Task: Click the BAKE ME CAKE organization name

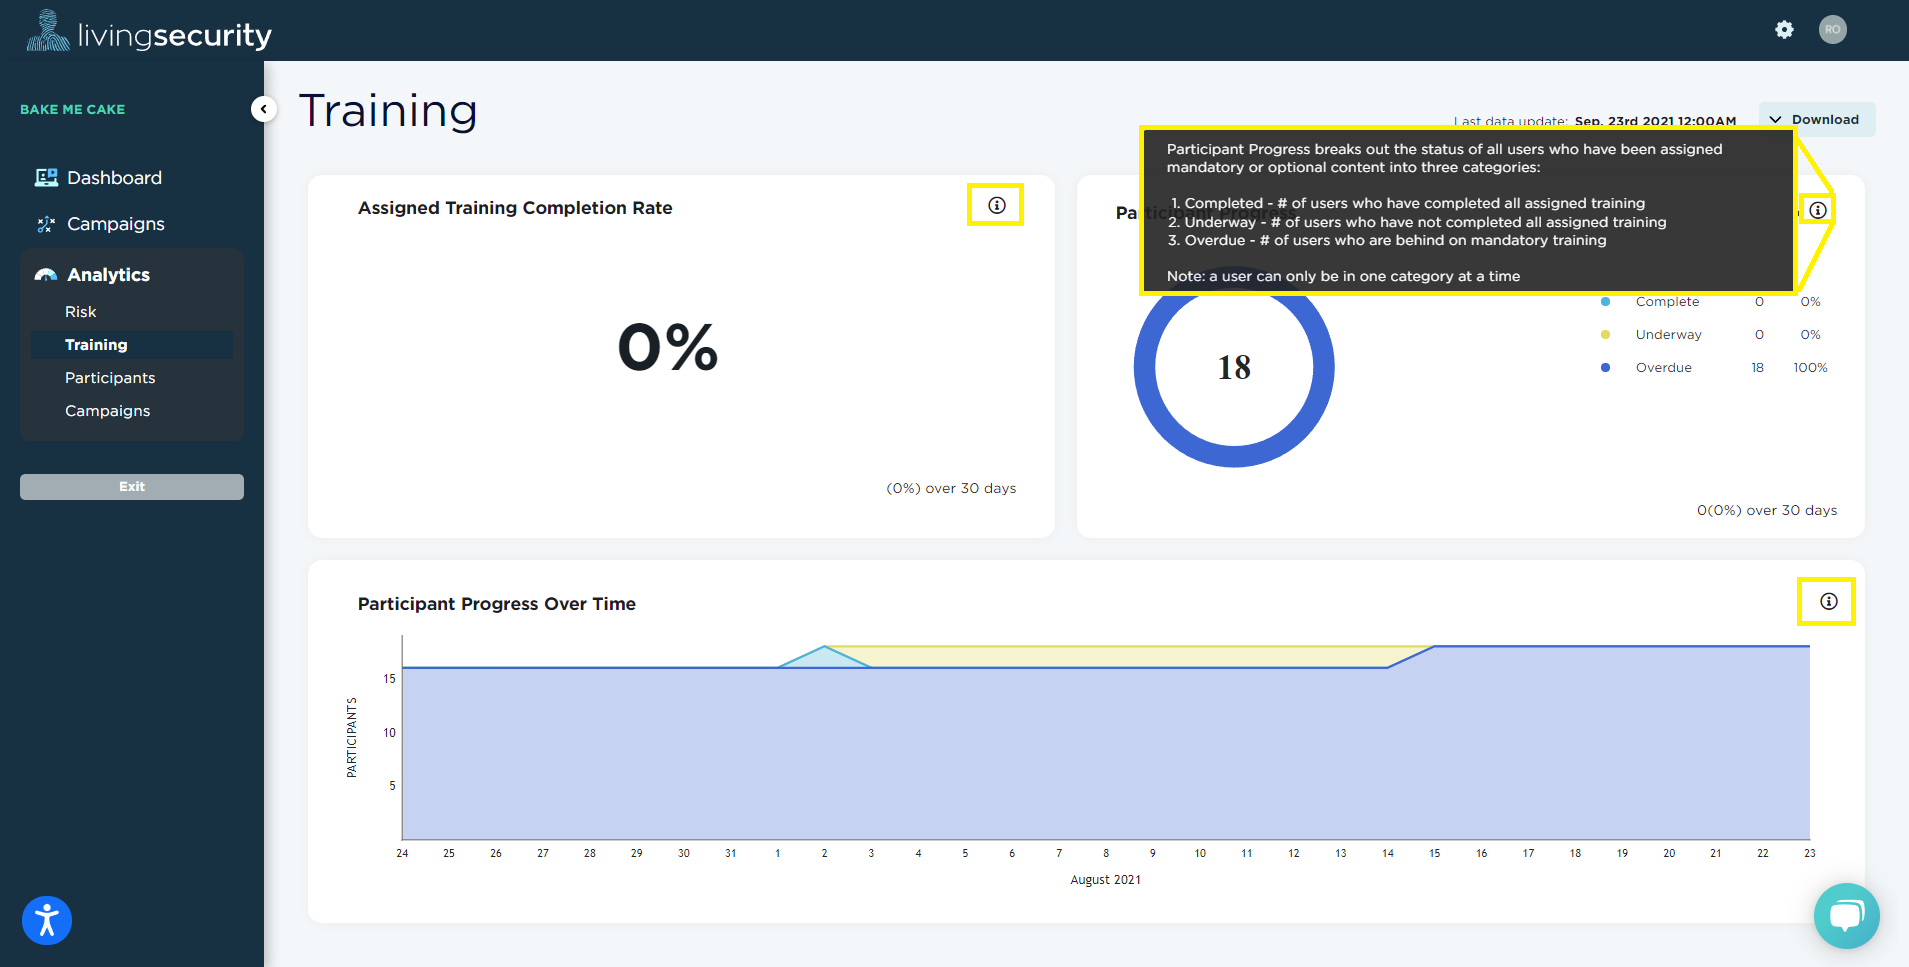Action: [73, 109]
